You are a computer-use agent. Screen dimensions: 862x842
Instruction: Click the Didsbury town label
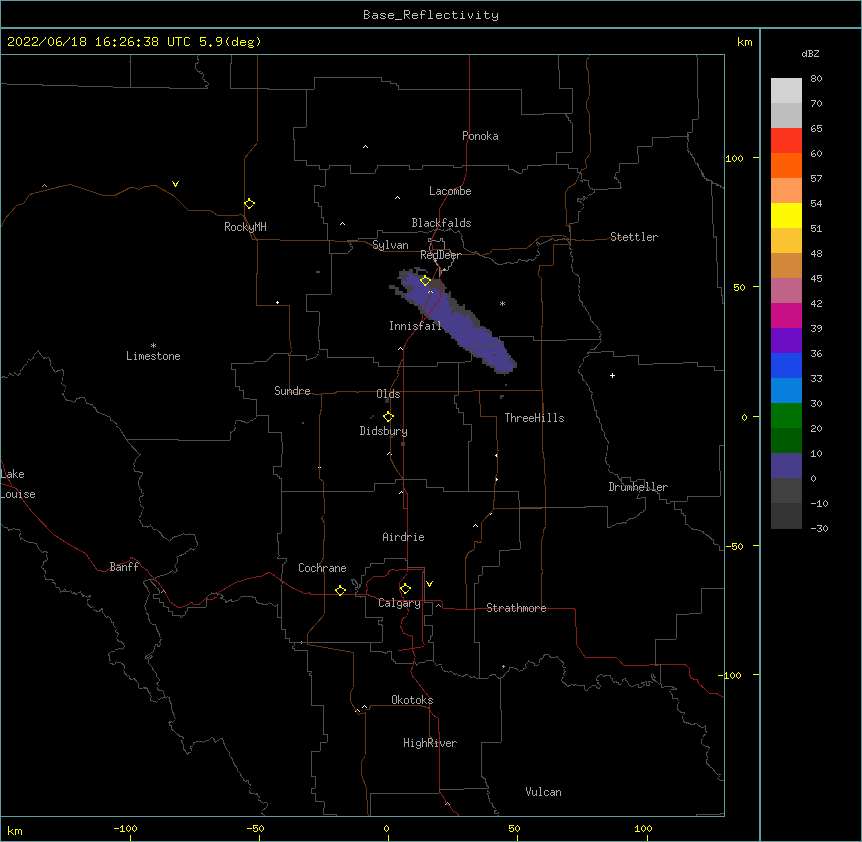pos(383,431)
